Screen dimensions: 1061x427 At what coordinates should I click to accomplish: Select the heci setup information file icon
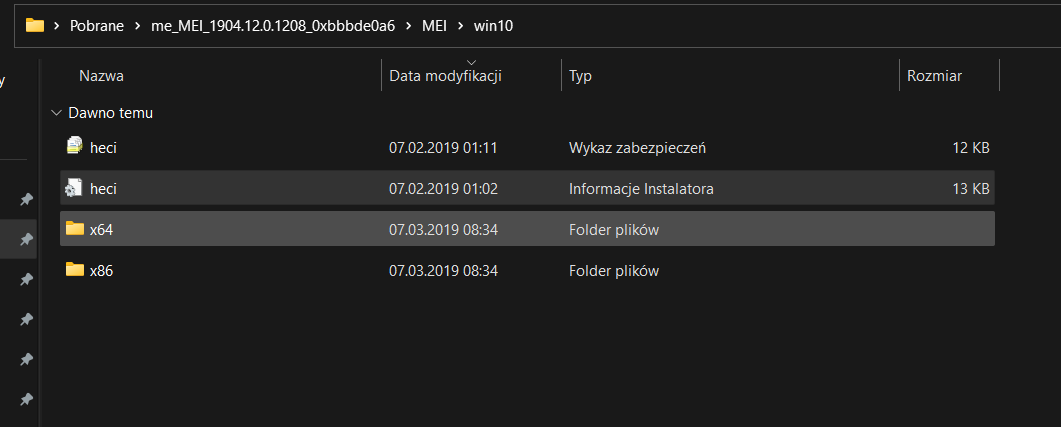coord(74,187)
